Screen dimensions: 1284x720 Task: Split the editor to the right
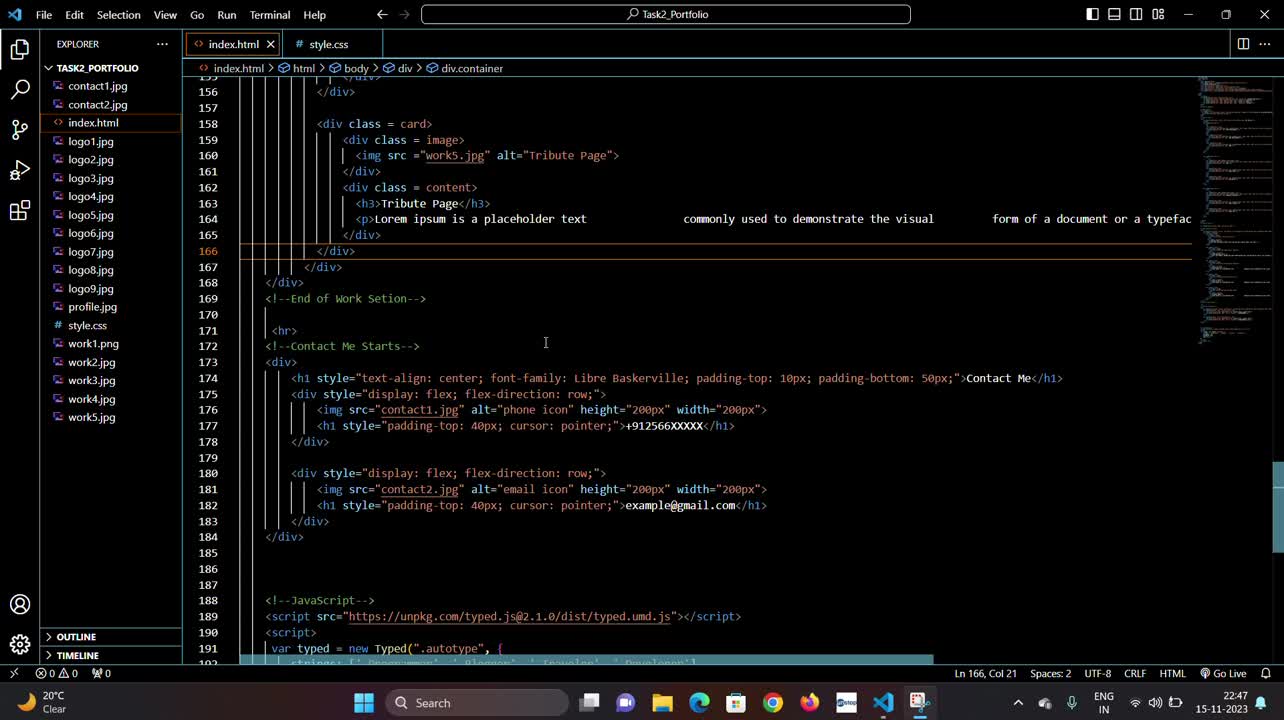[x=1243, y=44]
